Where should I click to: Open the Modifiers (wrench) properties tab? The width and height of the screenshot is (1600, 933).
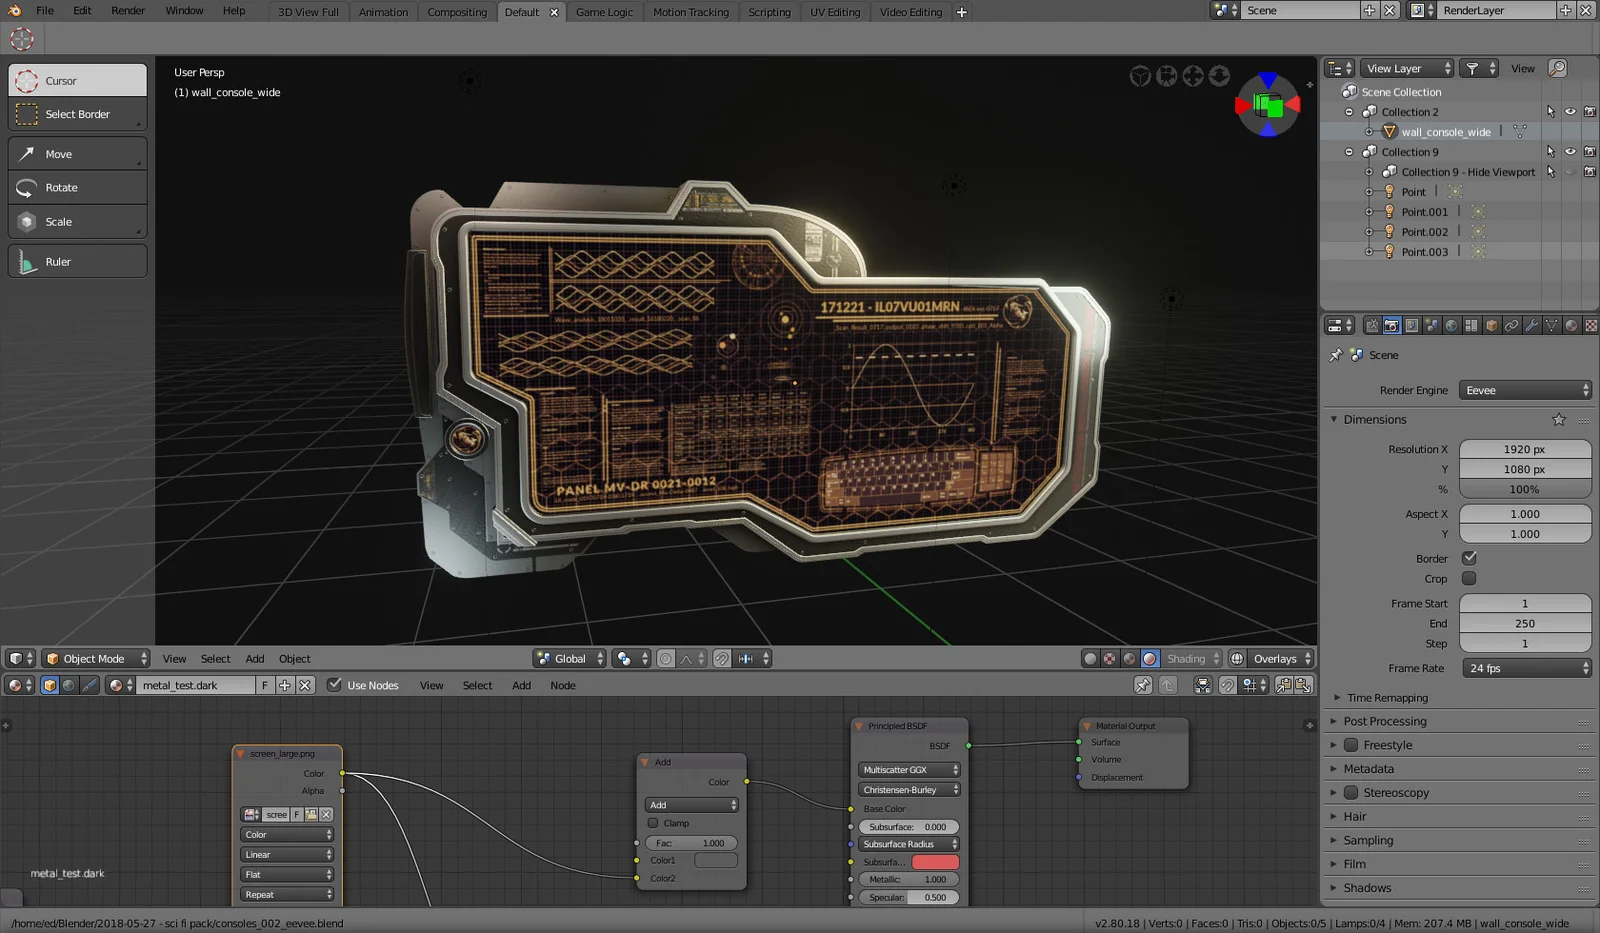[x=1532, y=325]
